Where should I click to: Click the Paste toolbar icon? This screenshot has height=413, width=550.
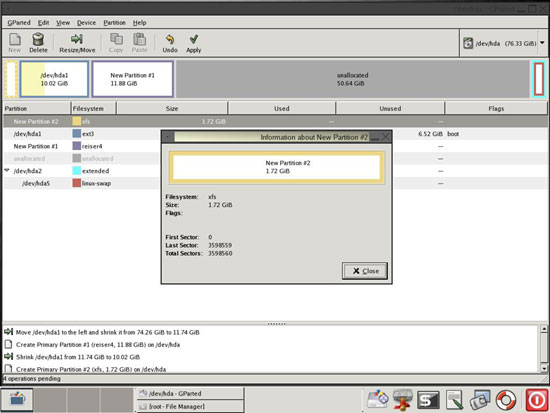coord(139,43)
